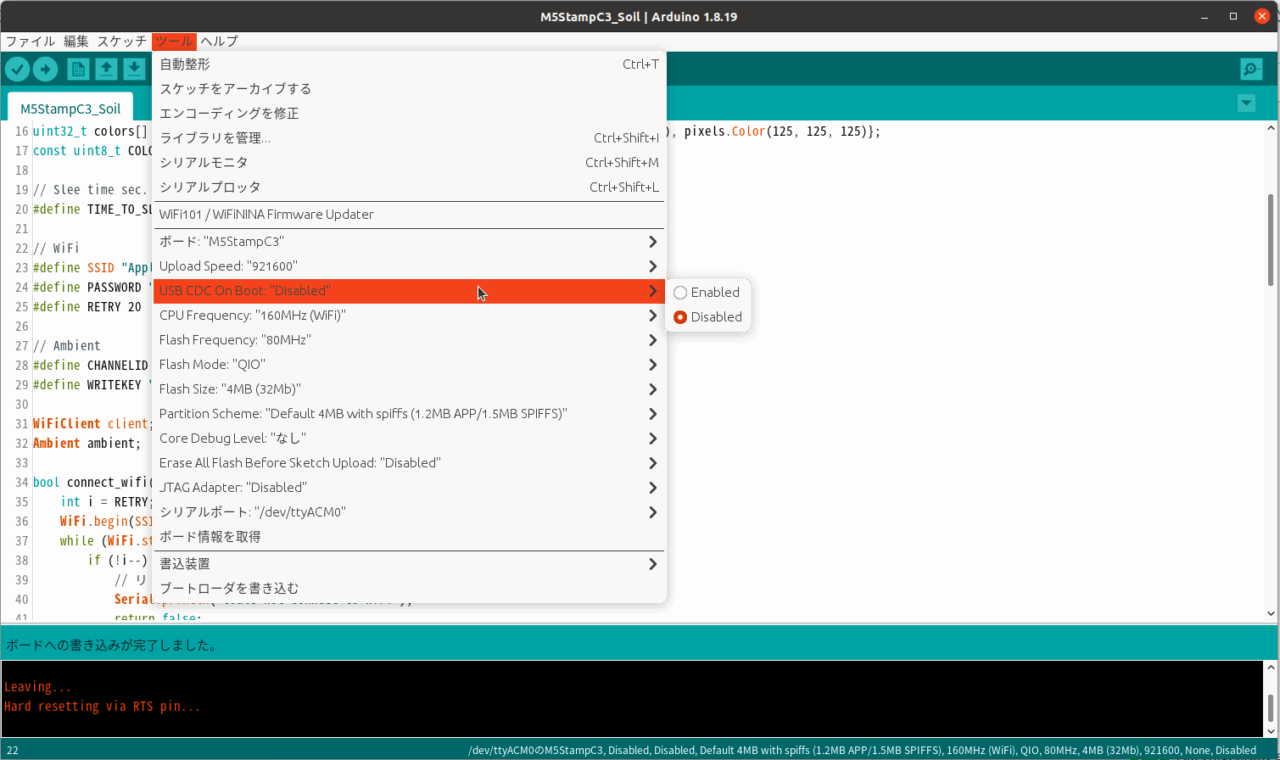Open the スケッチ menu
1280x760 pixels.
122,41
